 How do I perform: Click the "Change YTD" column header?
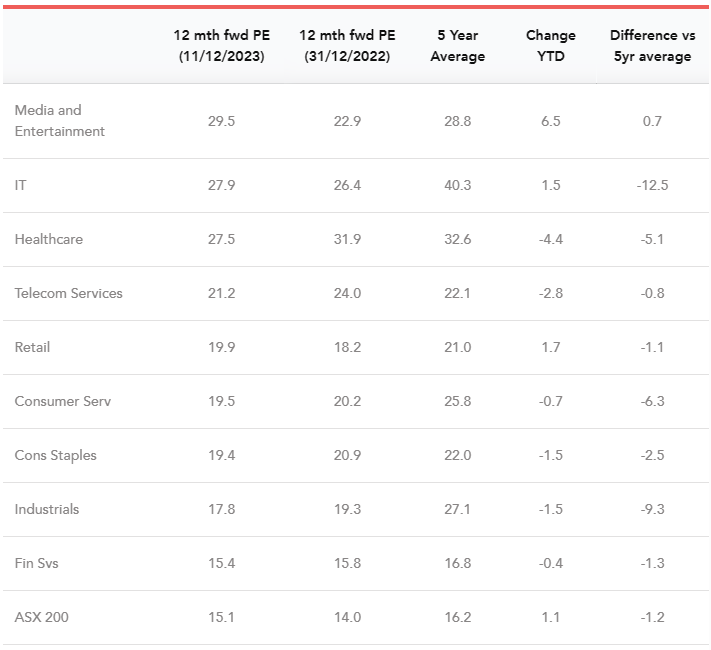click(x=551, y=46)
